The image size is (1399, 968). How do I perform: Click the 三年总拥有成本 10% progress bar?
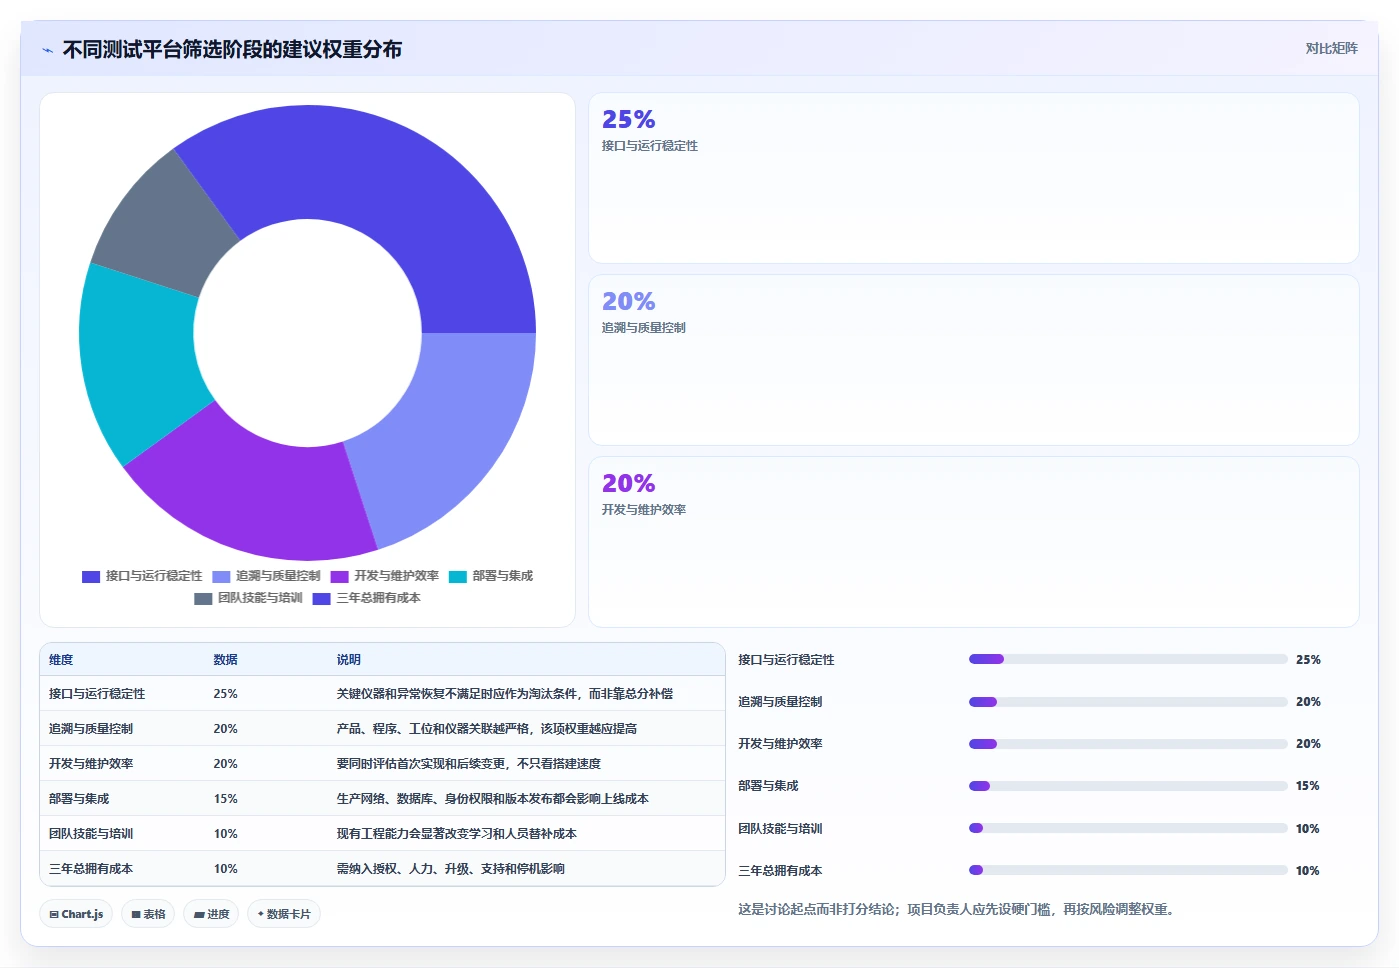1128,870
